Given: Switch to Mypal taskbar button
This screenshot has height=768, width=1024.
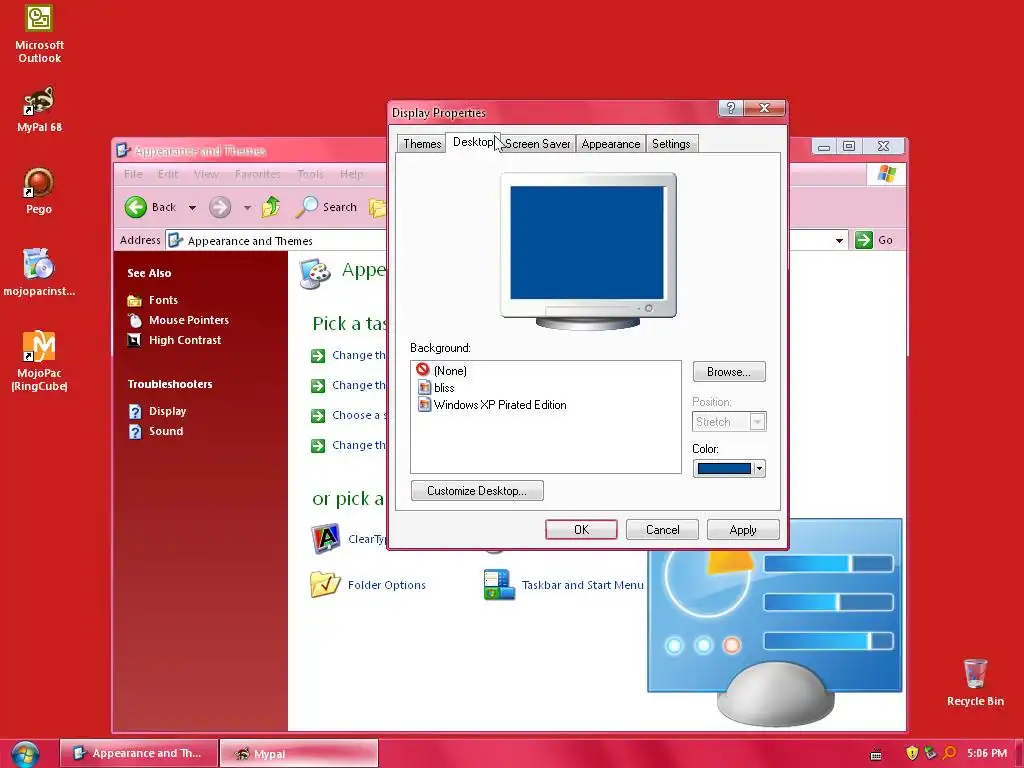Looking at the screenshot, I should [x=298, y=753].
